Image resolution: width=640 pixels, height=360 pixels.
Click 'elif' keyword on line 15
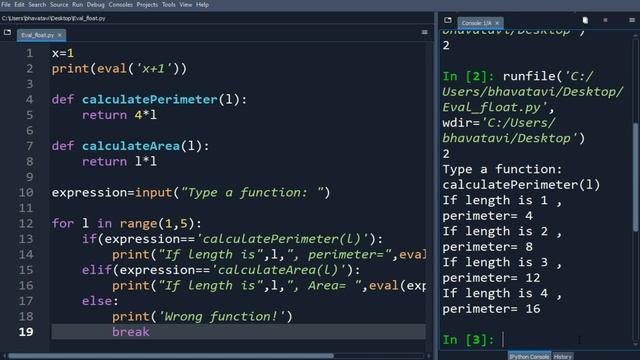pos(96,270)
